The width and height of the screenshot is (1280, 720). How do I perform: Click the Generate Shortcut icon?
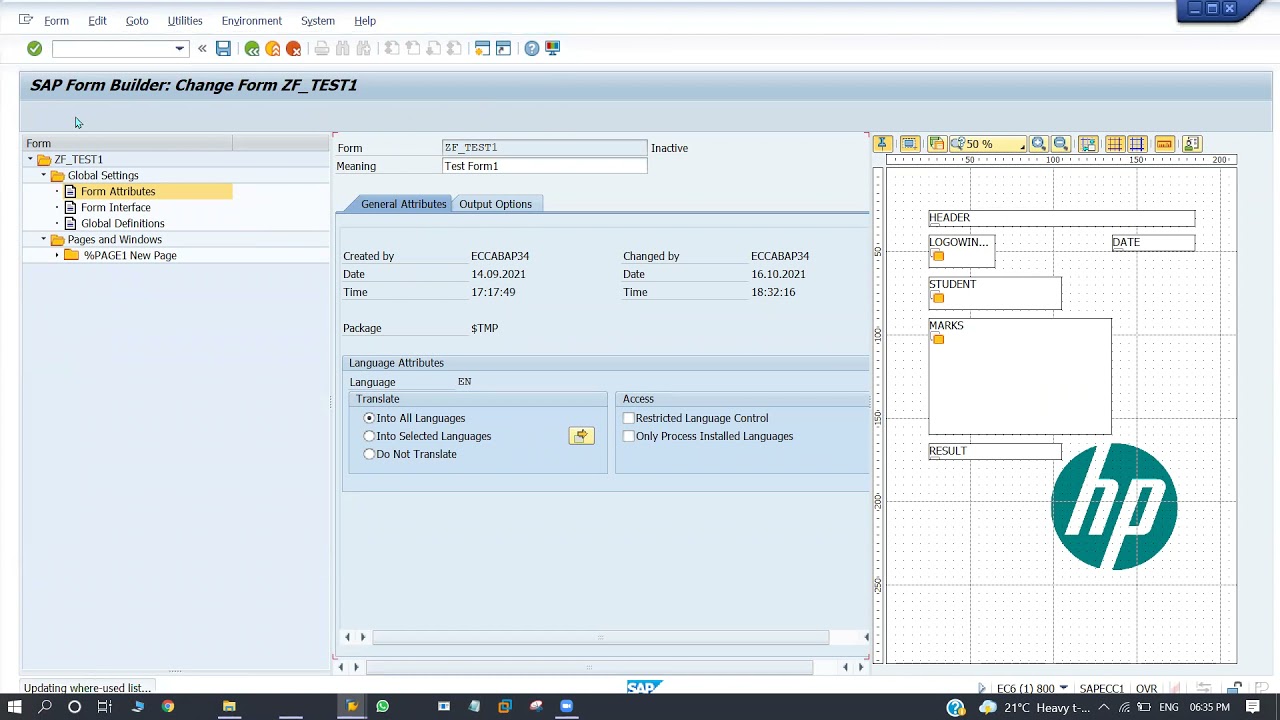point(503,48)
